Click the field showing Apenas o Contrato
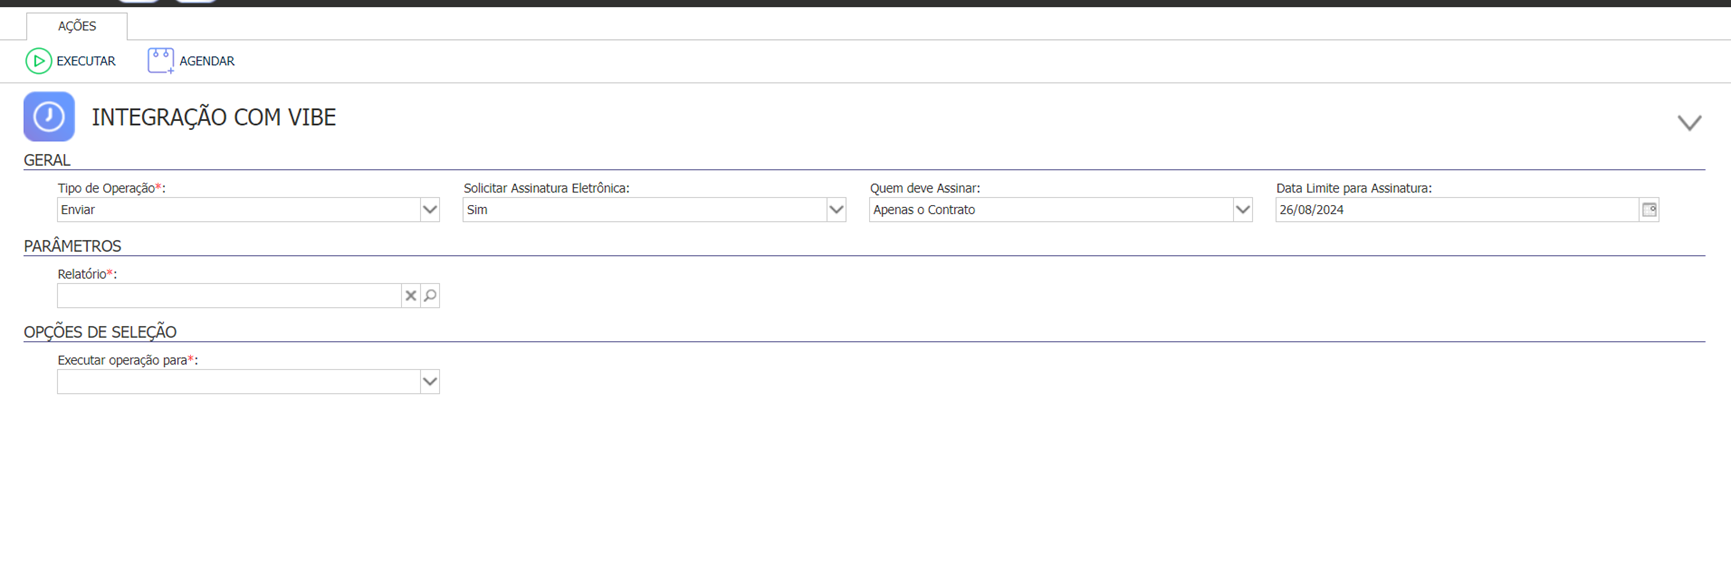The width and height of the screenshot is (1731, 576). [x=1051, y=210]
